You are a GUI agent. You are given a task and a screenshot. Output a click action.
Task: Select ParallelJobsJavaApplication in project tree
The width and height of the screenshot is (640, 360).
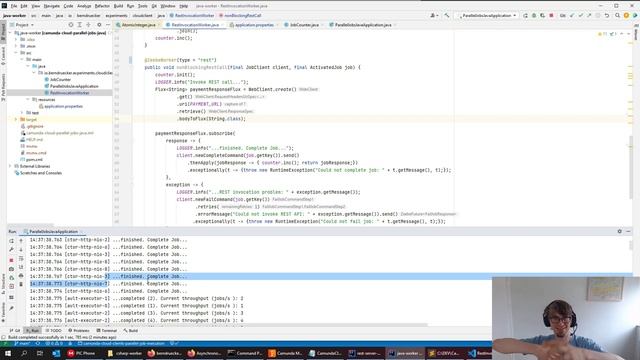coord(74,86)
